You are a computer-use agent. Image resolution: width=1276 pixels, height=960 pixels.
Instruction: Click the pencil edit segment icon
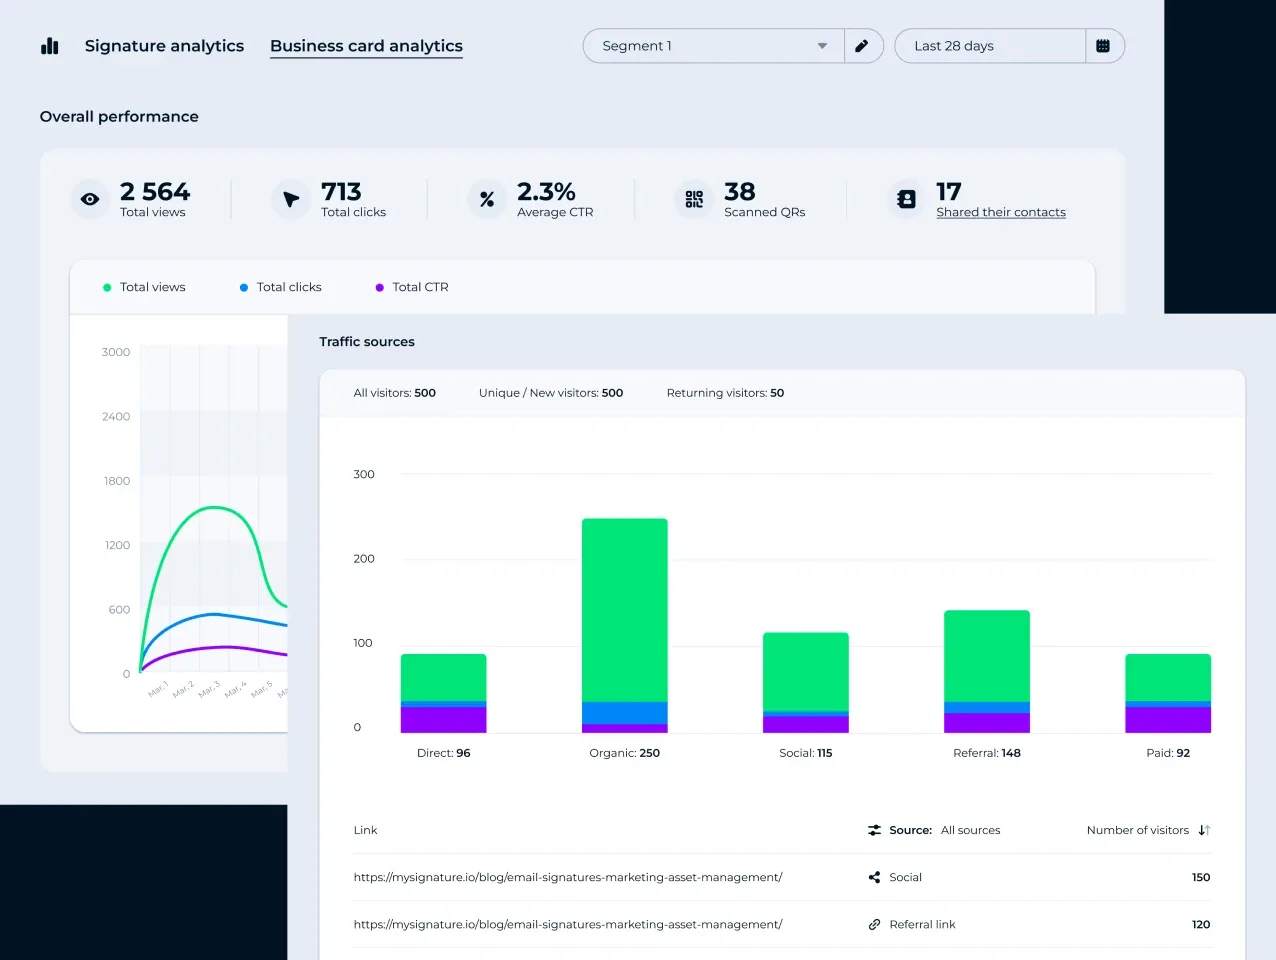(862, 46)
